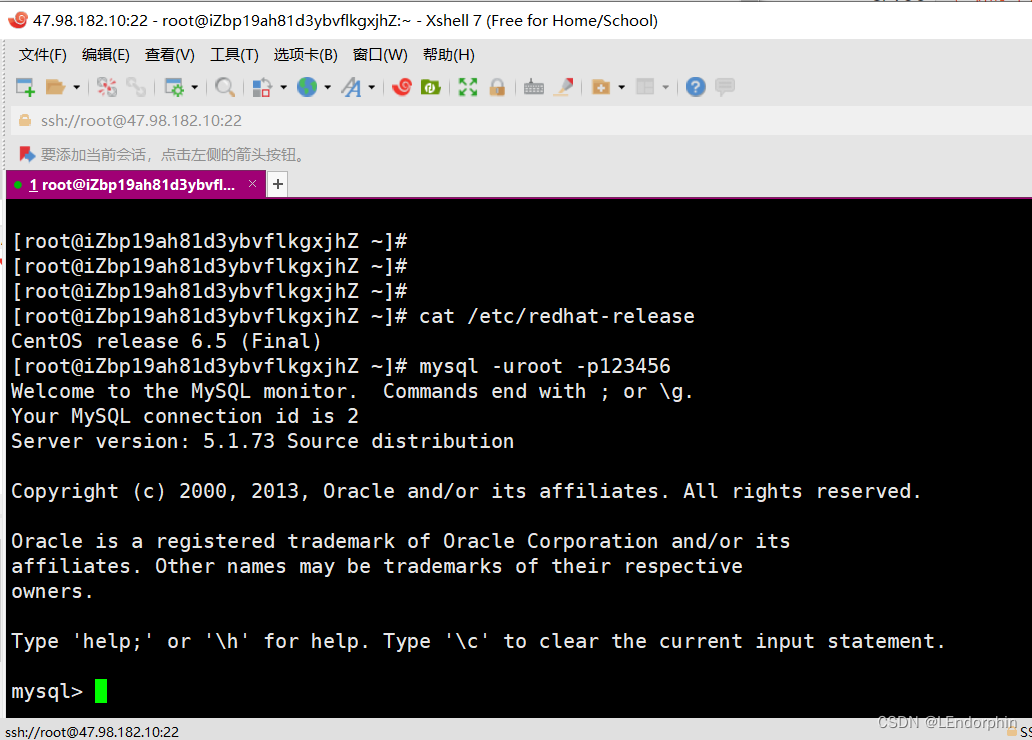Click the Xshell logo in title bar
This screenshot has width=1032, height=740.
(x=18, y=20)
